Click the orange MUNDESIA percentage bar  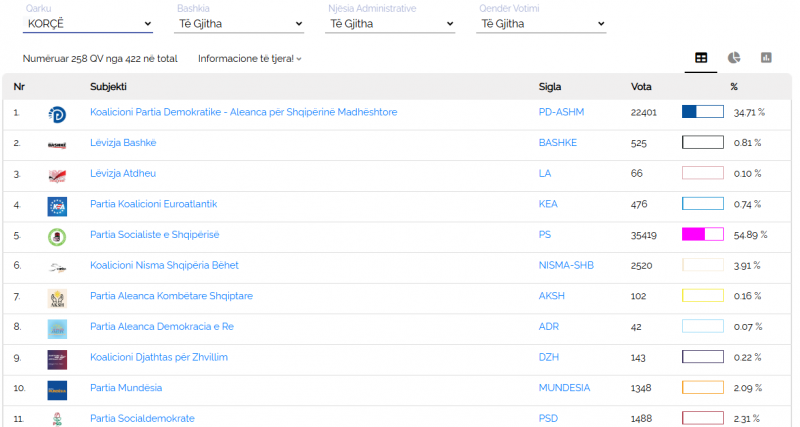(x=703, y=387)
